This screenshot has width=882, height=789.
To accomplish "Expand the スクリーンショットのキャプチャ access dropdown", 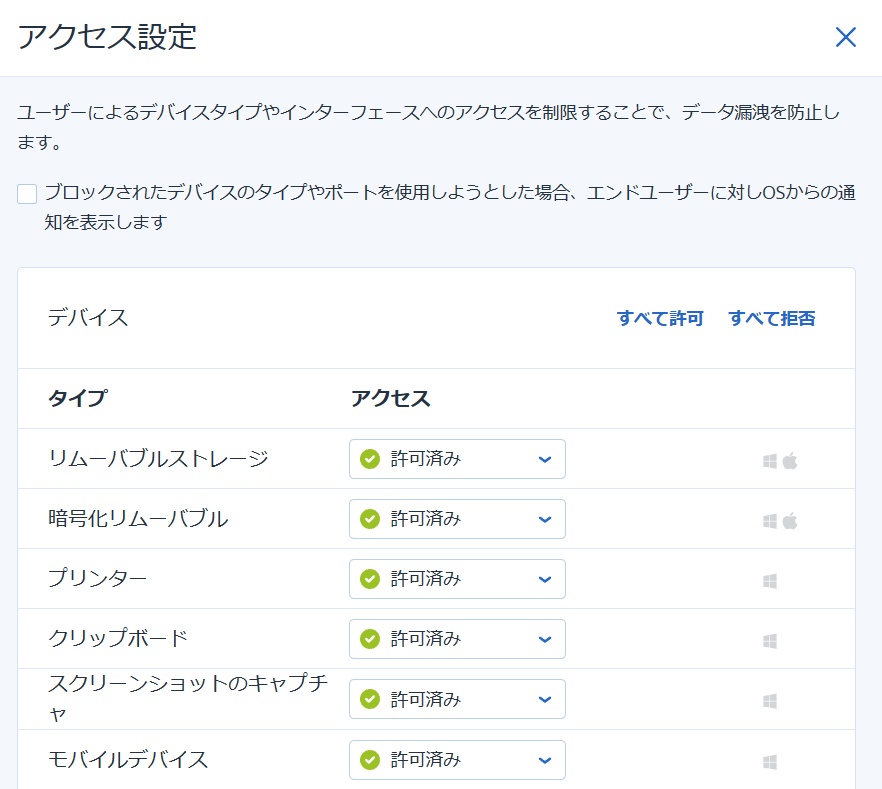I will point(457,699).
